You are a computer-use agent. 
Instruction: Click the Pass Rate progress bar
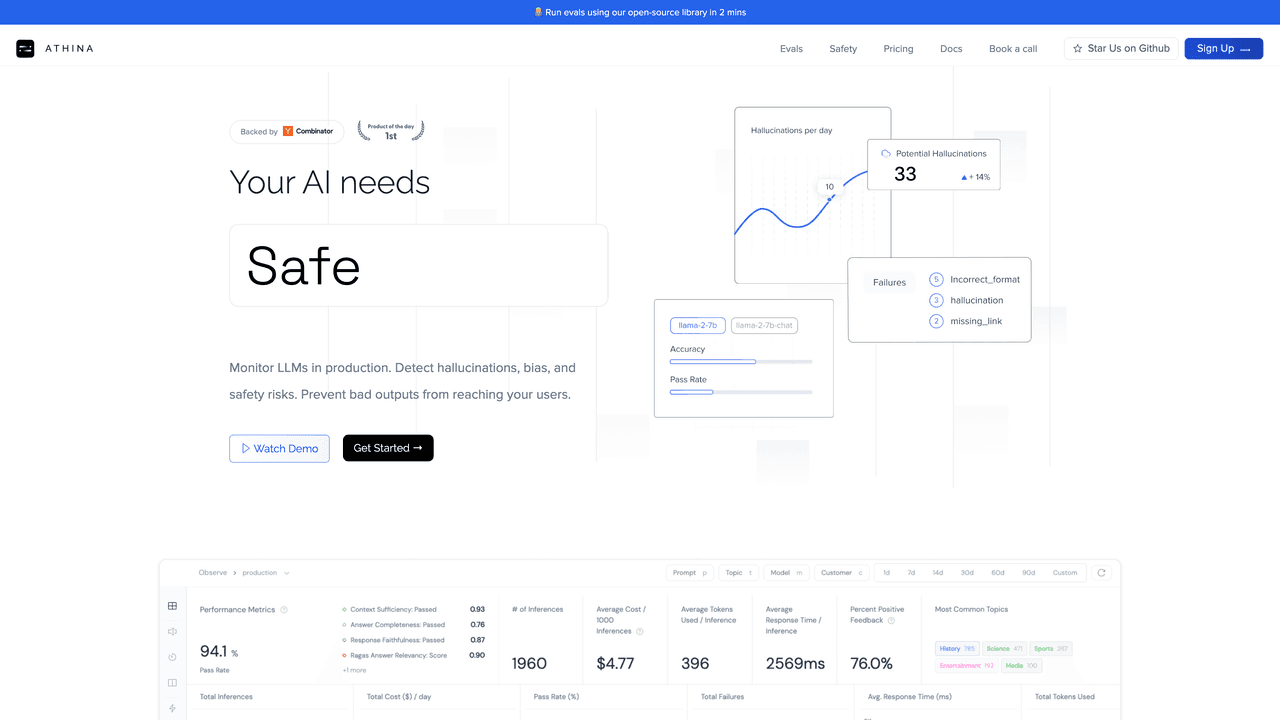tap(741, 392)
